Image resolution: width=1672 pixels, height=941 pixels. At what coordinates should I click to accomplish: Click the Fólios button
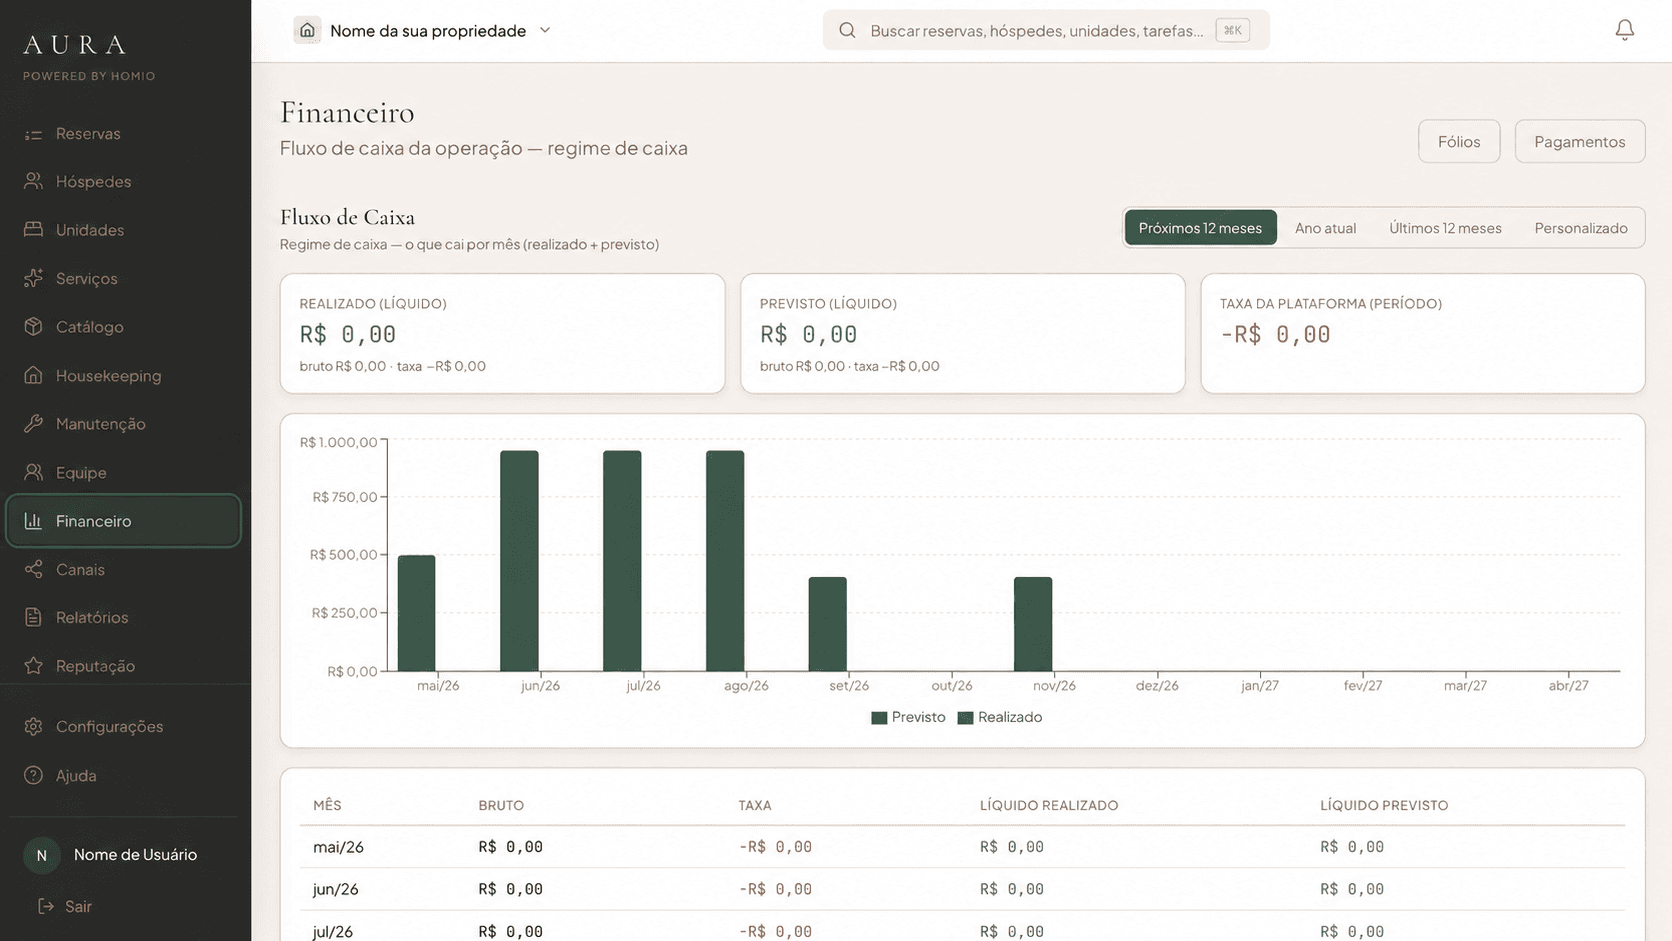[x=1459, y=141]
